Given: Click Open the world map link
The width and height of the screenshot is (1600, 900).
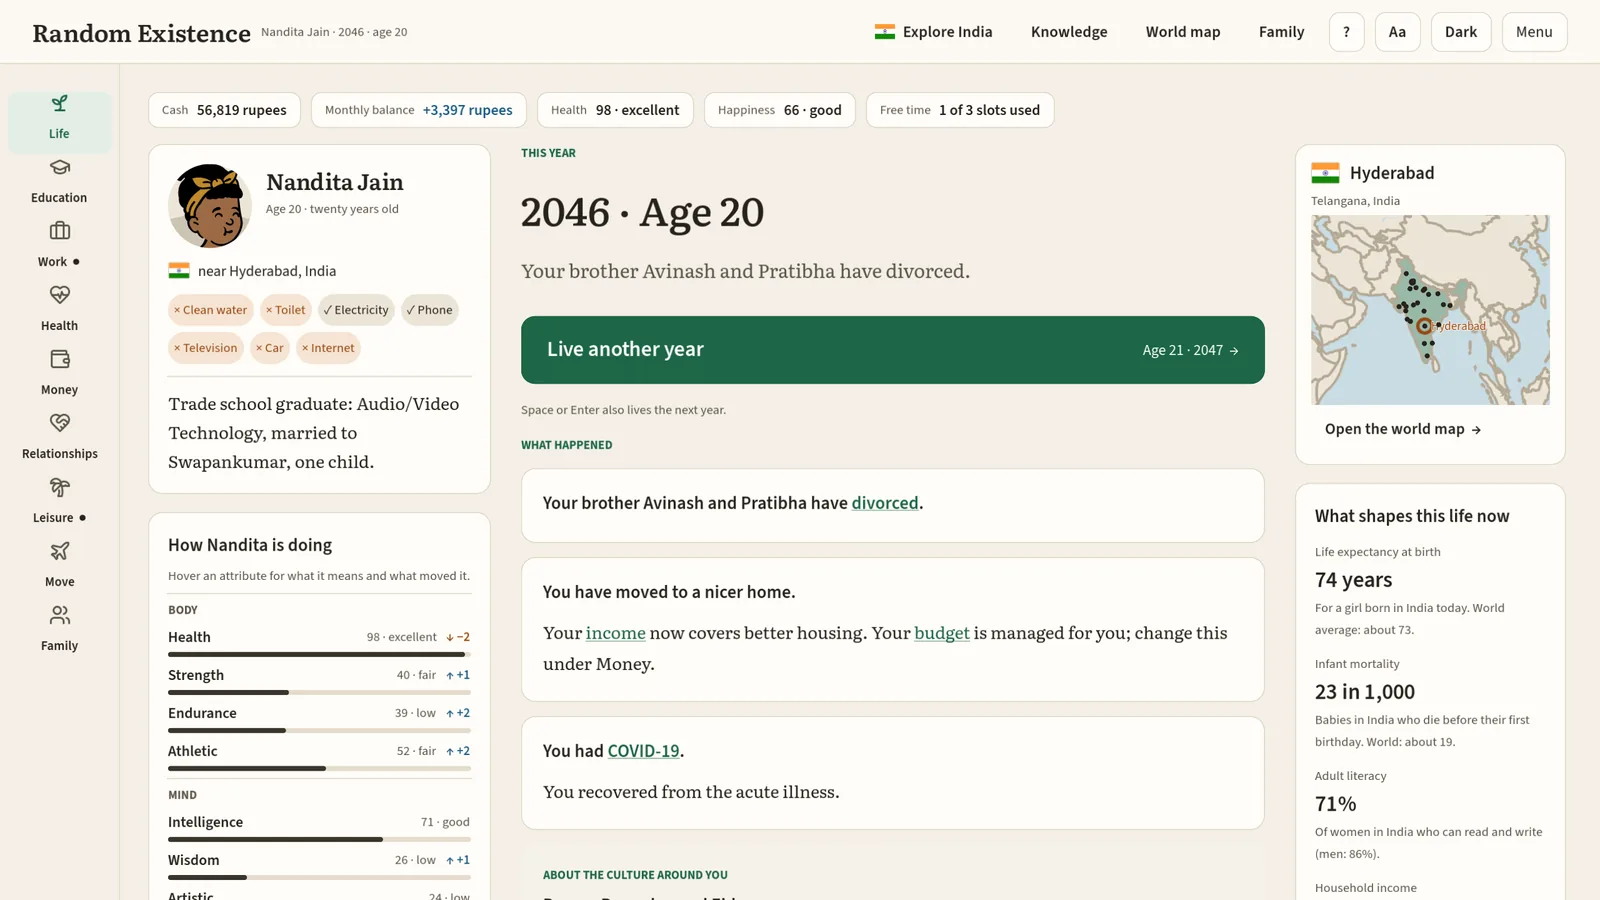Looking at the screenshot, I should click(x=1402, y=429).
